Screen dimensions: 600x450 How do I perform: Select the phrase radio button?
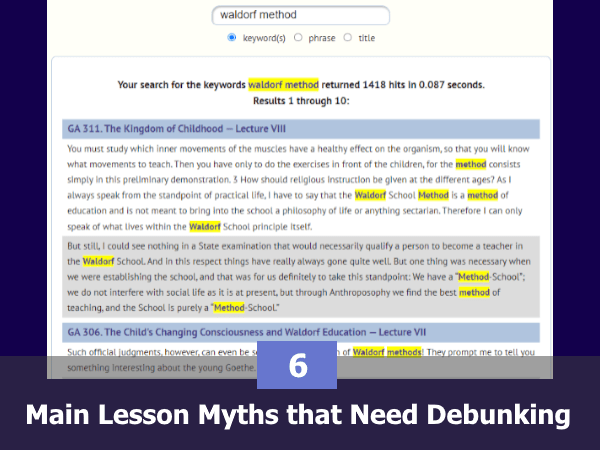[298, 38]
